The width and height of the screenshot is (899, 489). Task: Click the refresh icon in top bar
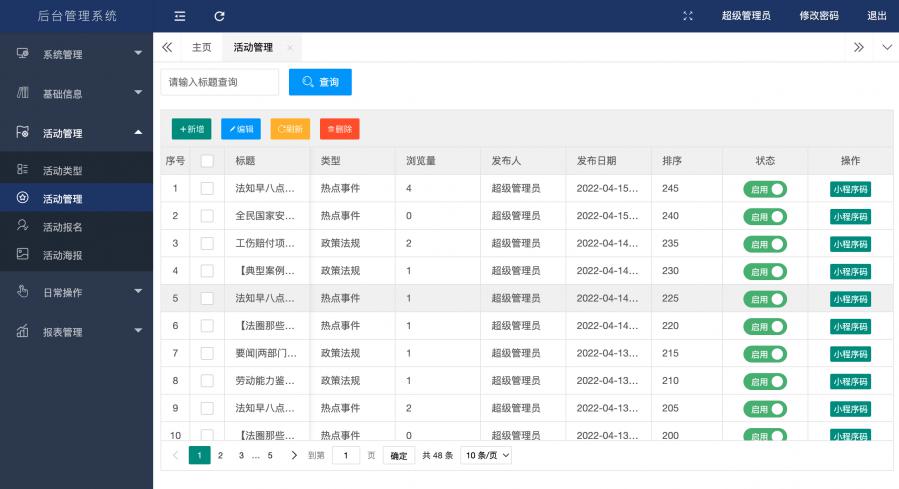coord(219,16)
